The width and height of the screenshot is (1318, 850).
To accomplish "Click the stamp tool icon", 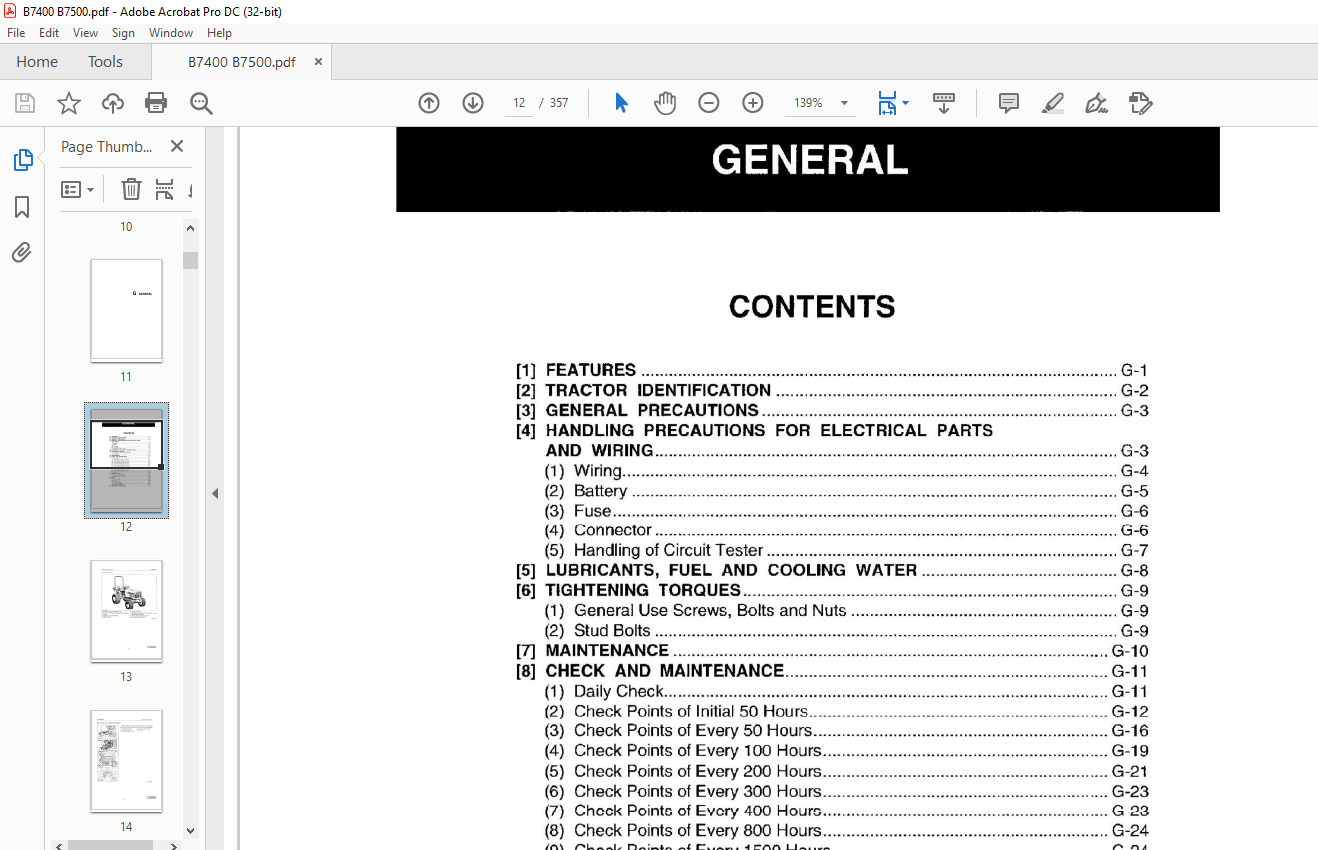I will pyautogui.click(x=1140, y=103).
